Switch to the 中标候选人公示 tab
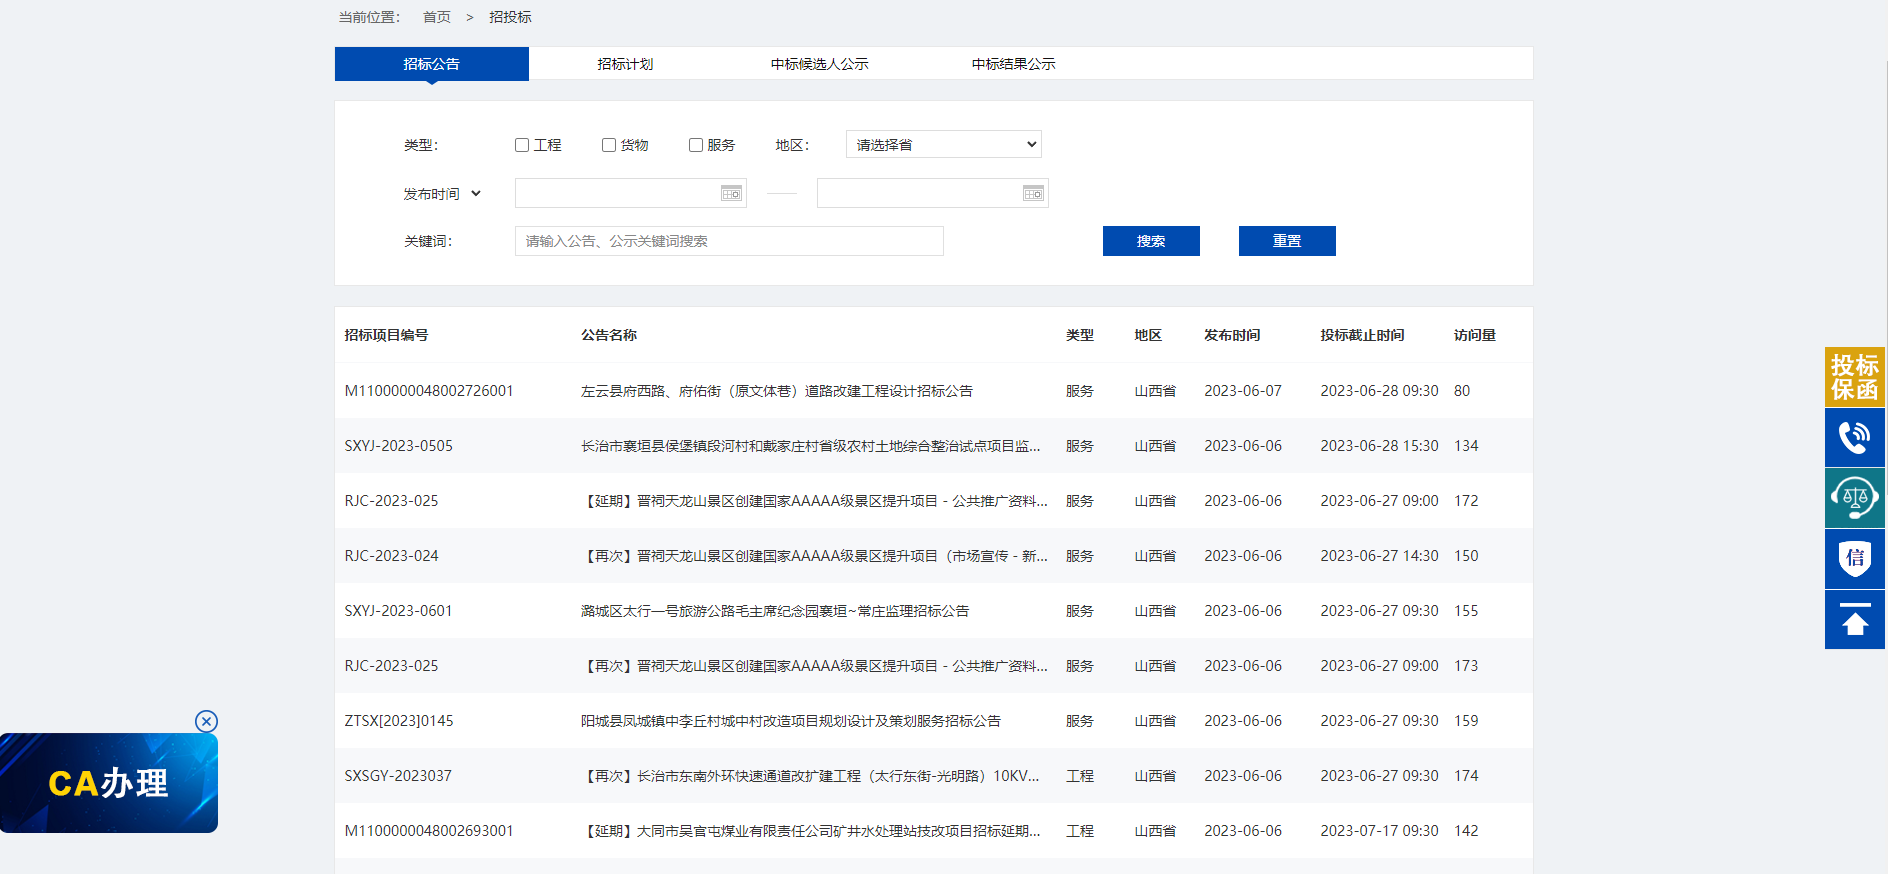Screen dimensions: 1888x874 819,64
